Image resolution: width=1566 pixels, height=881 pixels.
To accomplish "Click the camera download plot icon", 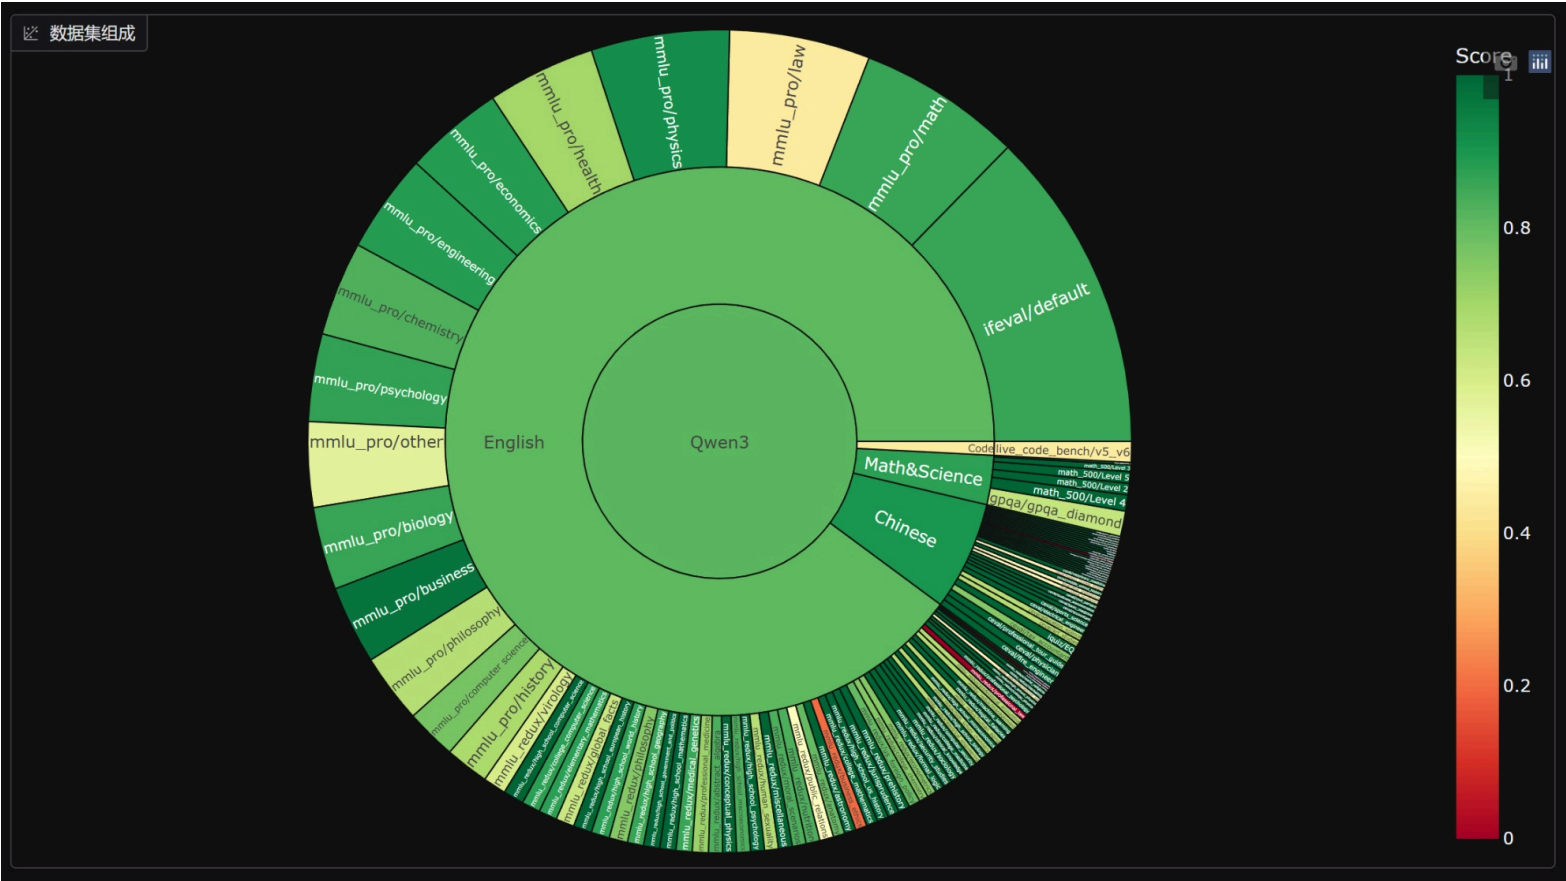I will point(1508,63).
